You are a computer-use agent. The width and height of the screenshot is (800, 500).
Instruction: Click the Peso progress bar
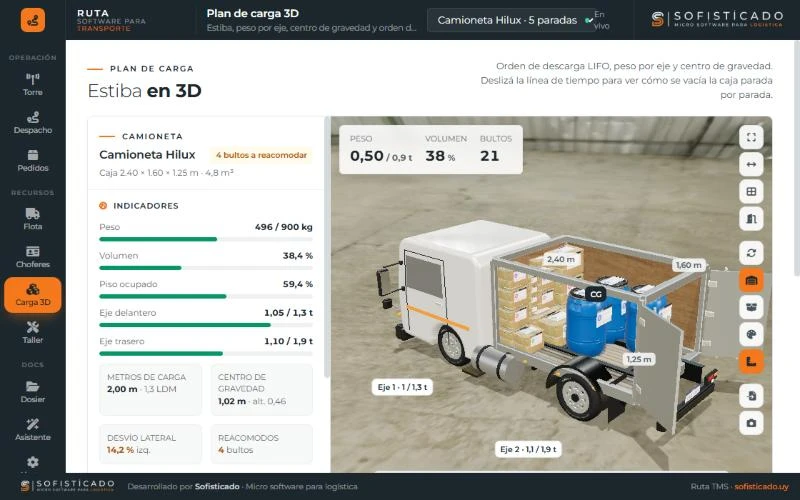[206, 239]
